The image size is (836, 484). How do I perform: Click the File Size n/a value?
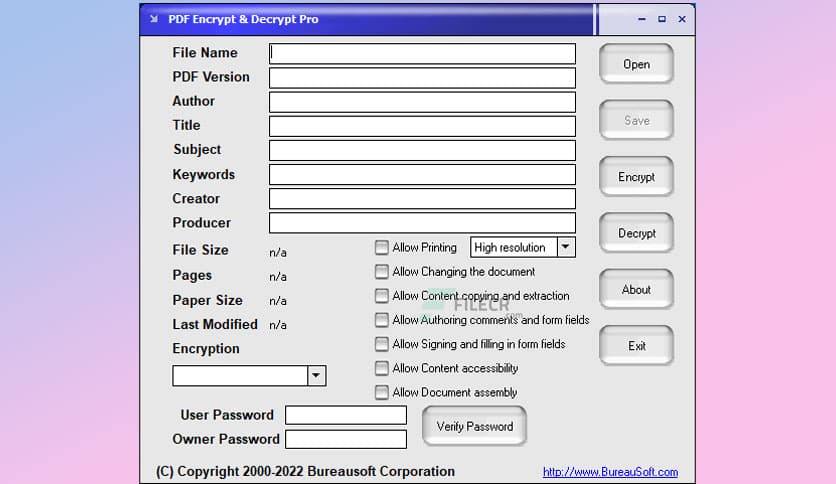(278, 252)
